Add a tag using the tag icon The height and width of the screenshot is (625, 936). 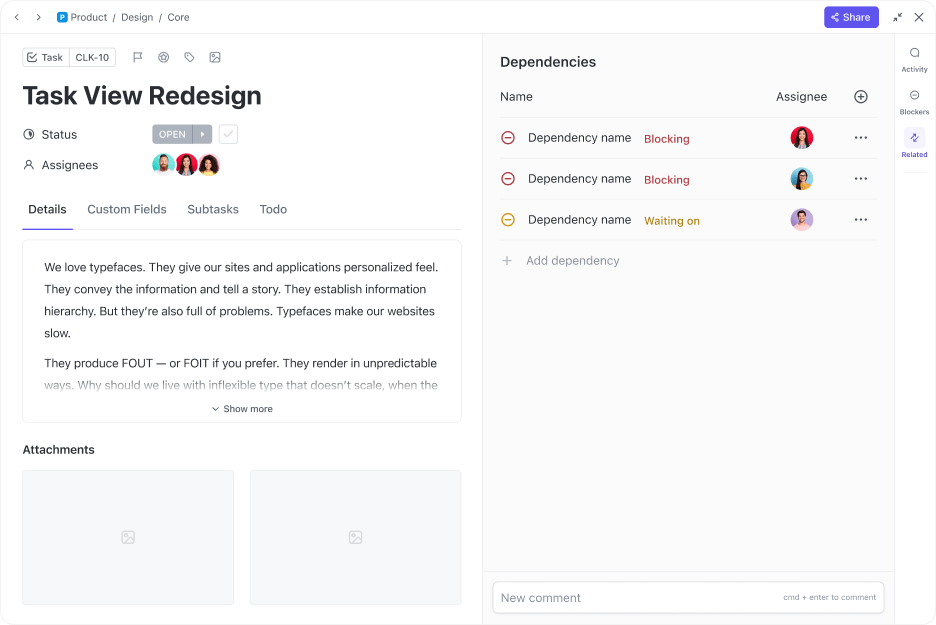pyautogui.click(x=189, y=57)
